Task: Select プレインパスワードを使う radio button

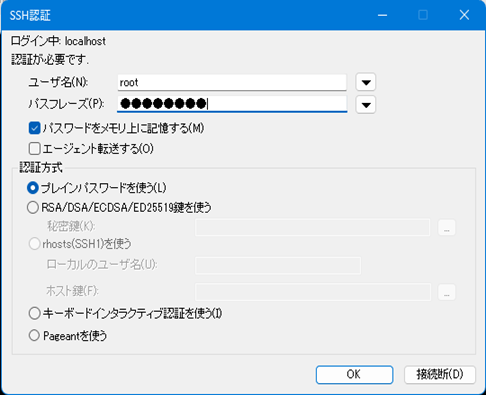Action: tap(33, 188)
